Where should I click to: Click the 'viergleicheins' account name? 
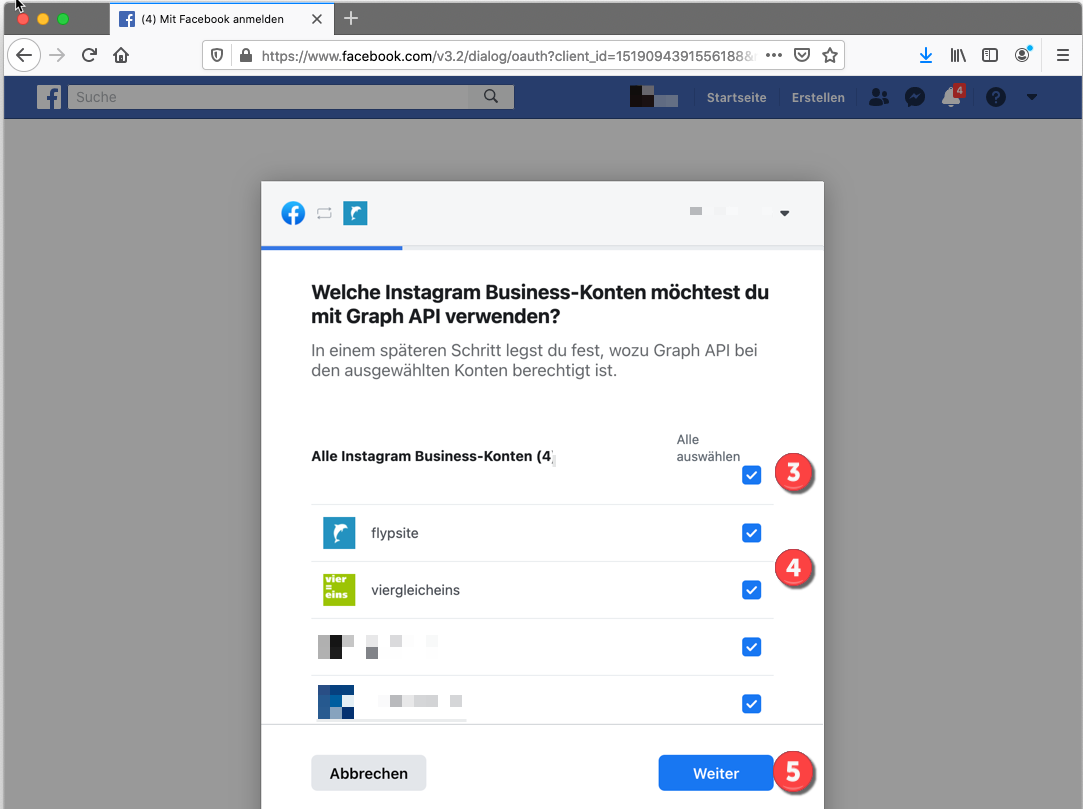coord(415,590)
